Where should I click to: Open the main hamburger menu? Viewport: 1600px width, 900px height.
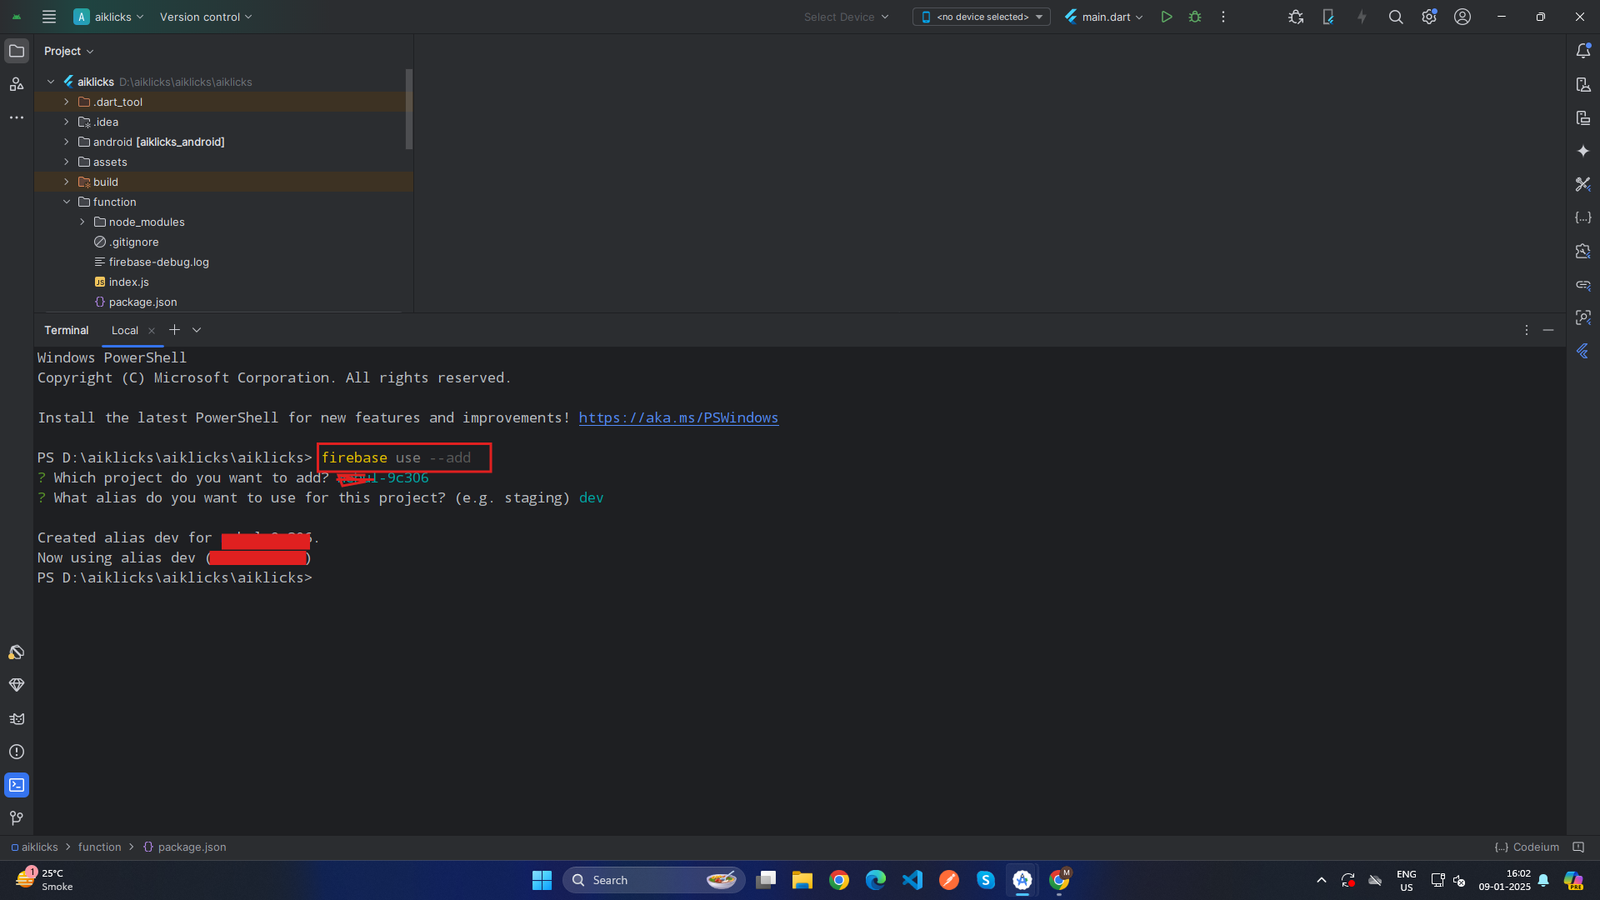point(49,17)
